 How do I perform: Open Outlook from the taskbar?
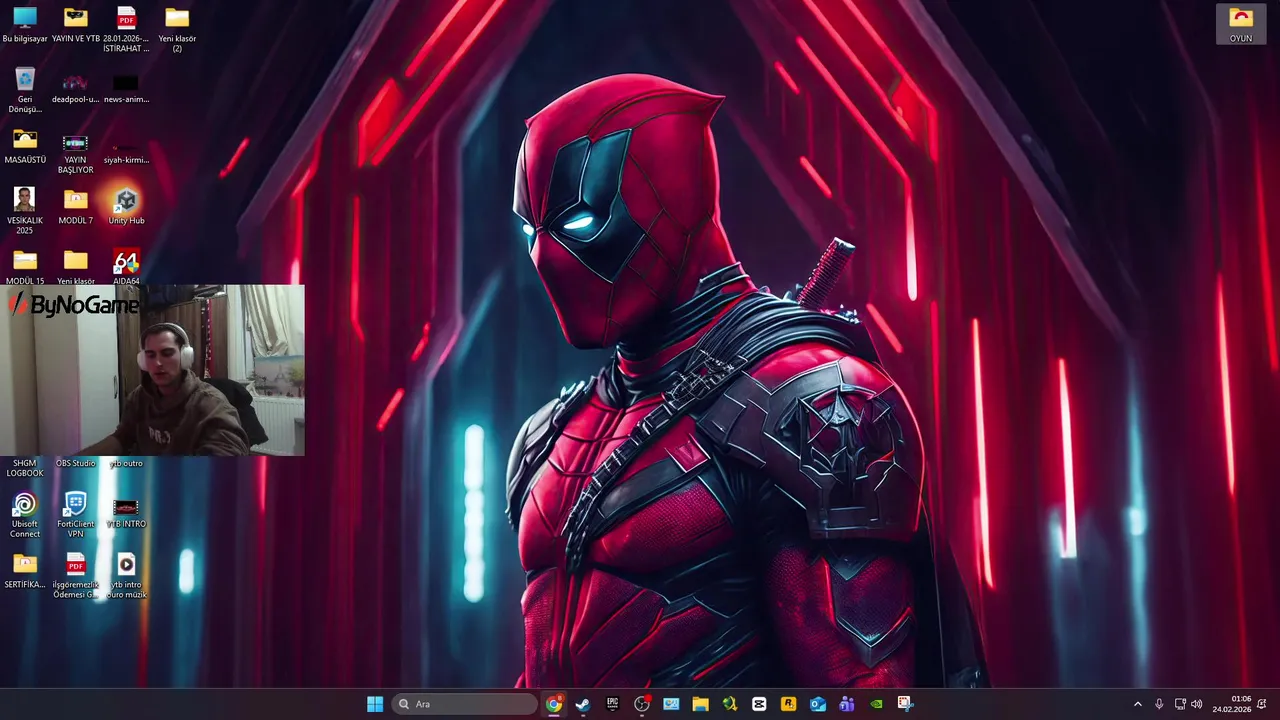818,704
